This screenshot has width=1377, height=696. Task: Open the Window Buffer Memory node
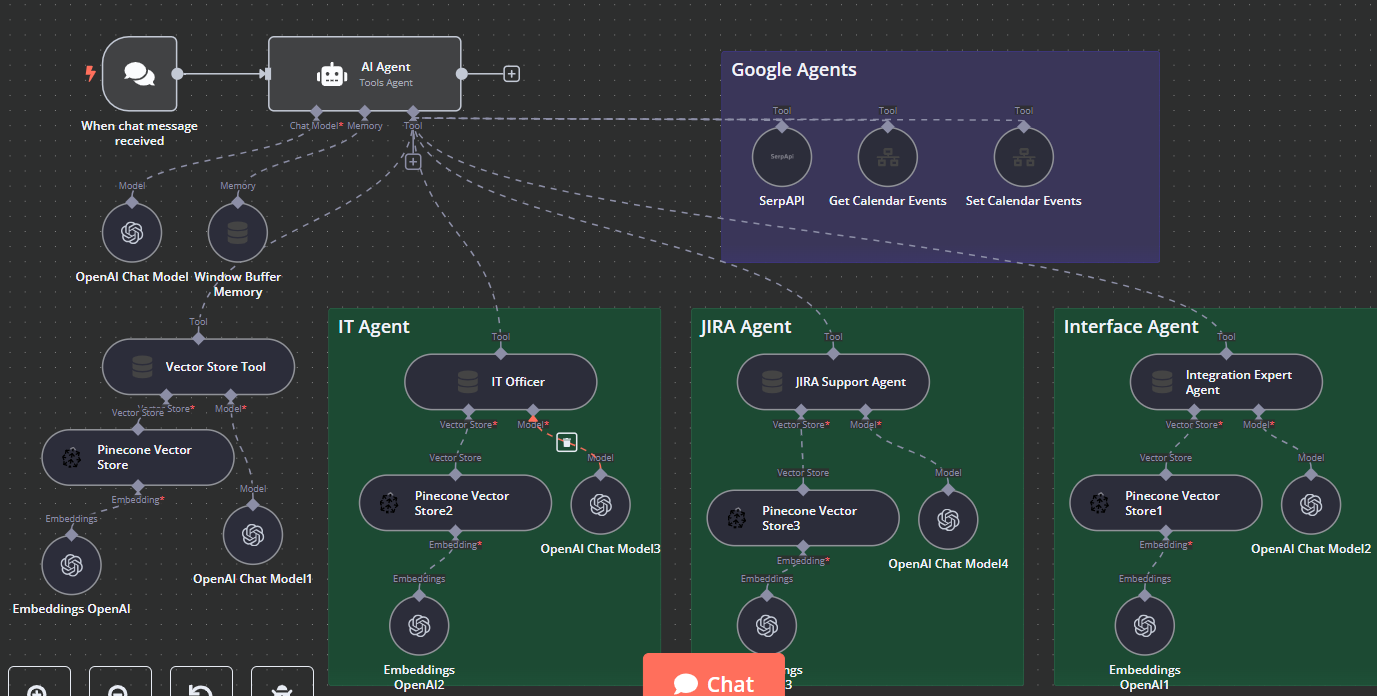tap(237, 233)
